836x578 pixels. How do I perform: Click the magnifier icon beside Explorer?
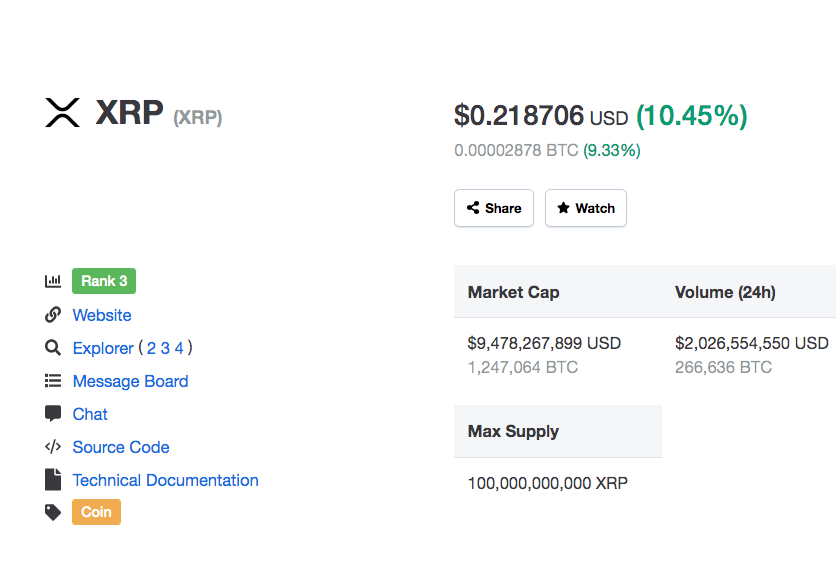click(x=53, y=348)
